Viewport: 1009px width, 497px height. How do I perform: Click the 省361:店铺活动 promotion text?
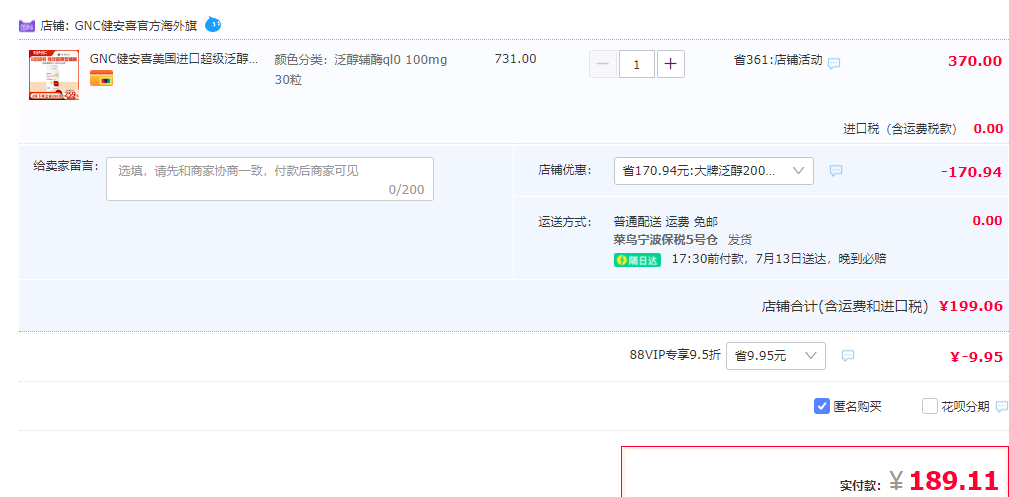point(777,60)
